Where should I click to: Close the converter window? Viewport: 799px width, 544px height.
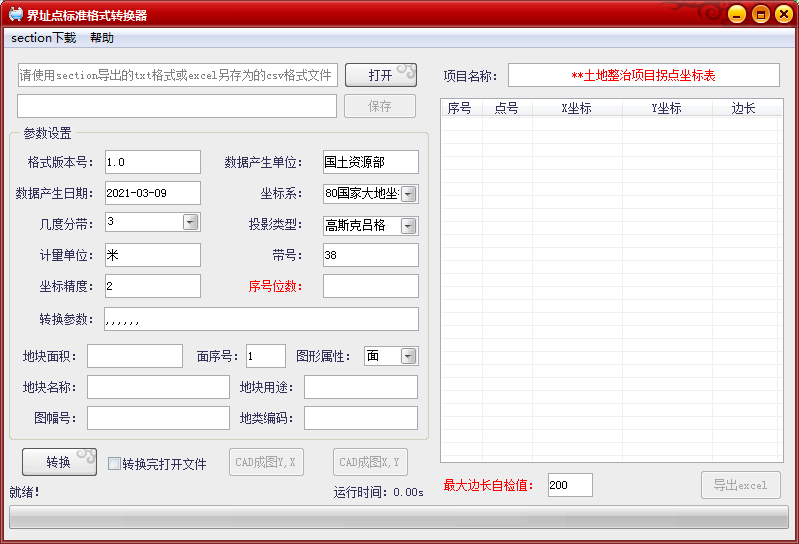coord(784,14)
